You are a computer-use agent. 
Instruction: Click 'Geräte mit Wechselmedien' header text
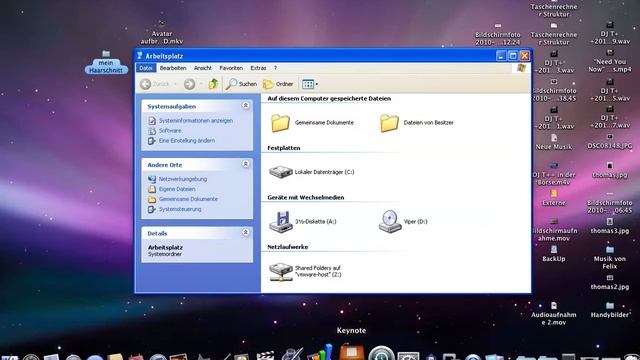pyautogui.click(x=306, y=198)
